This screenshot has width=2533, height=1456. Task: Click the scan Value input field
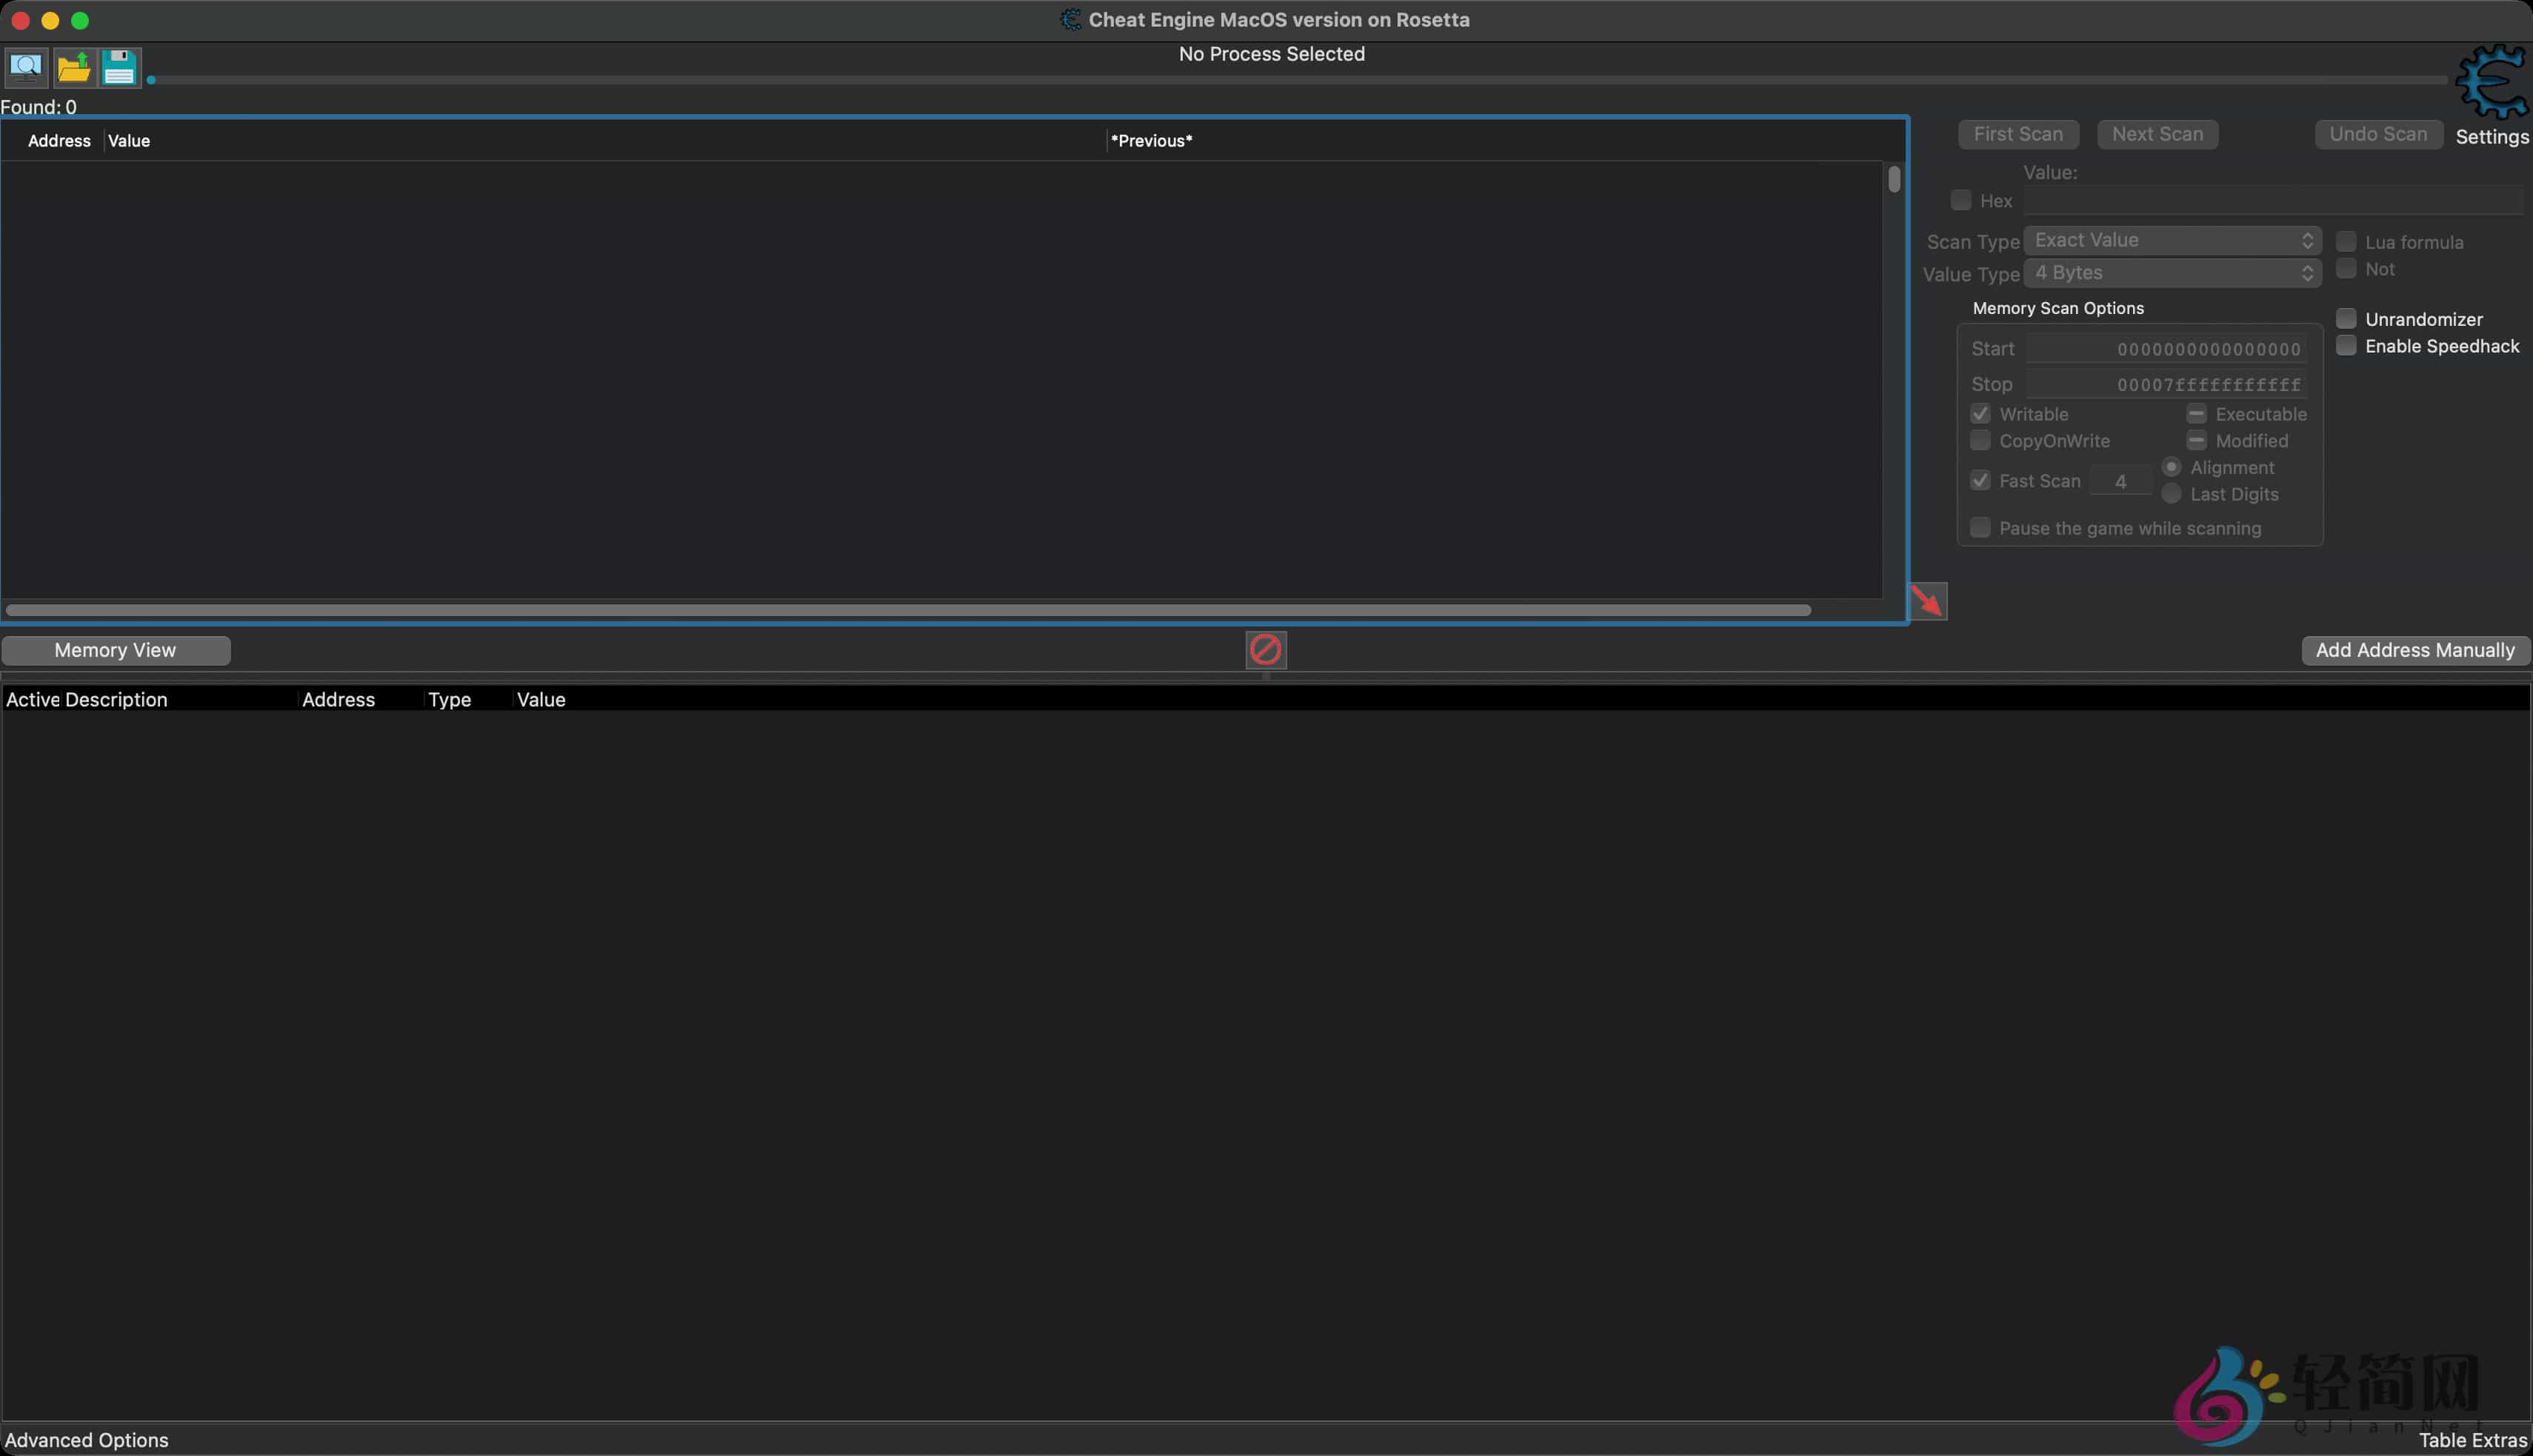pos(2272,201)
